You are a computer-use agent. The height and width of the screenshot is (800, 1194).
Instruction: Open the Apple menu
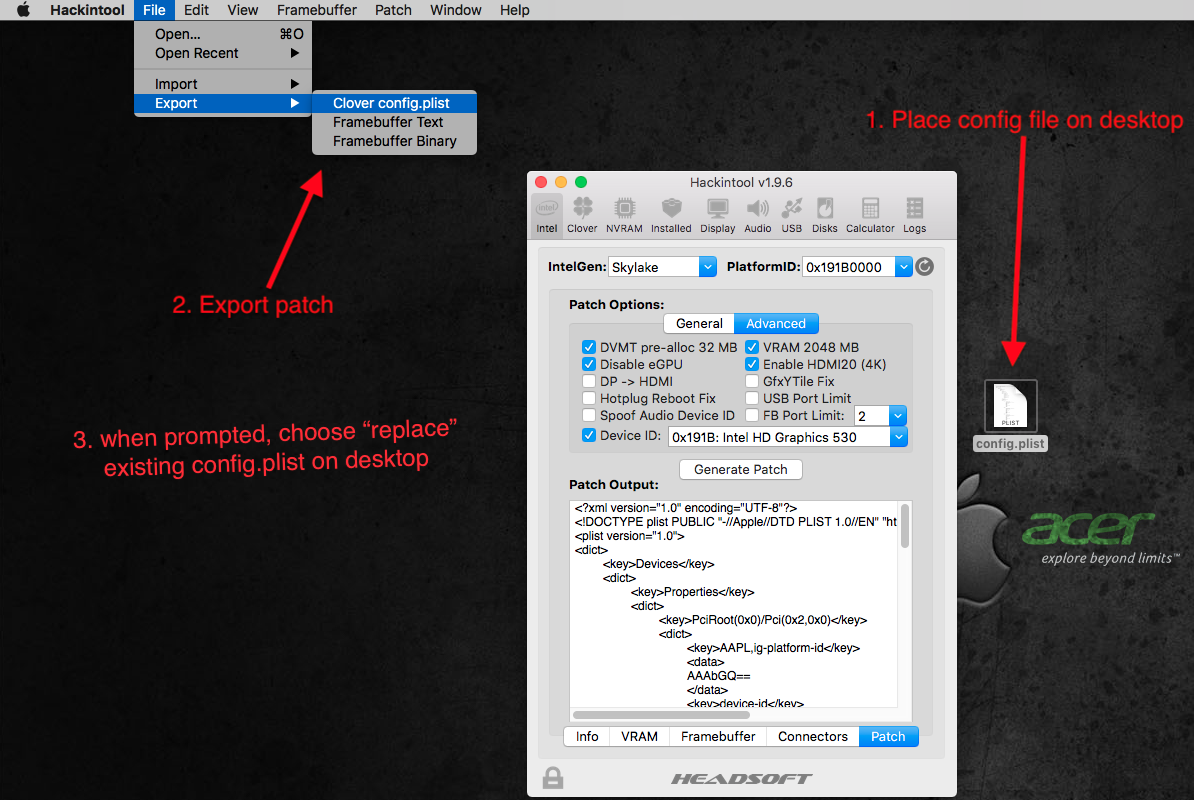[x=24, y=10]
